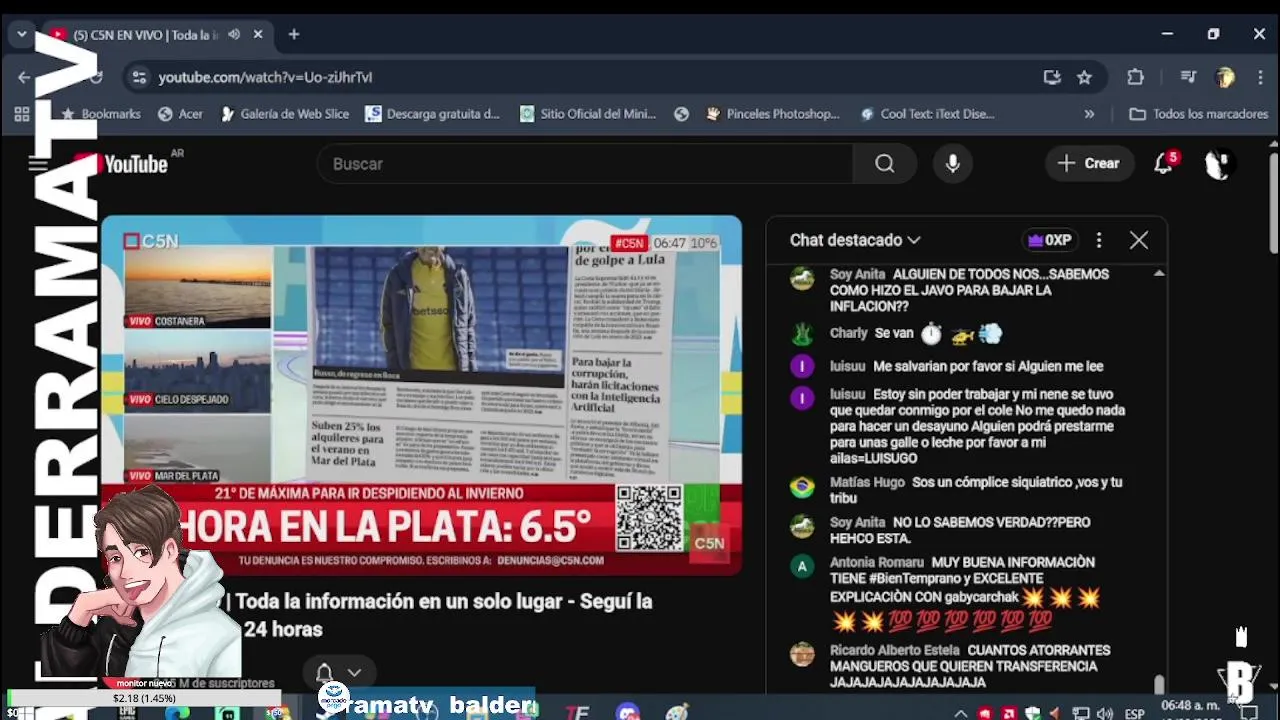Open the YouTube account avatar menu

(x=1218, y=164)
